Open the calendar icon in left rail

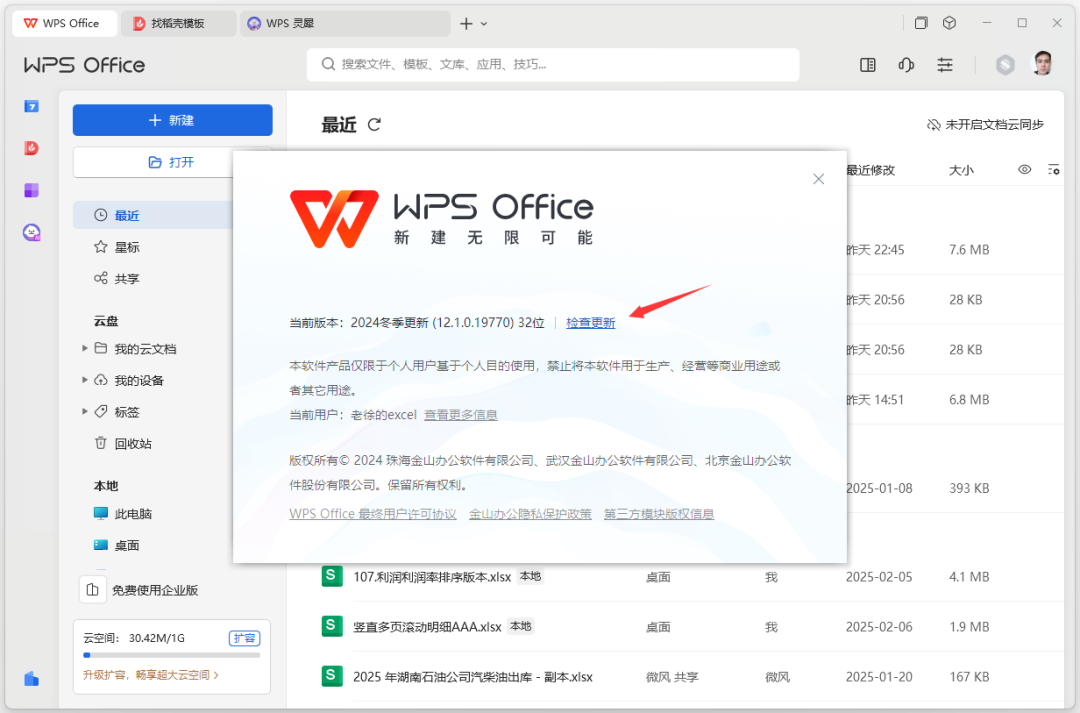pyautogui.click(x=32, y=106)
